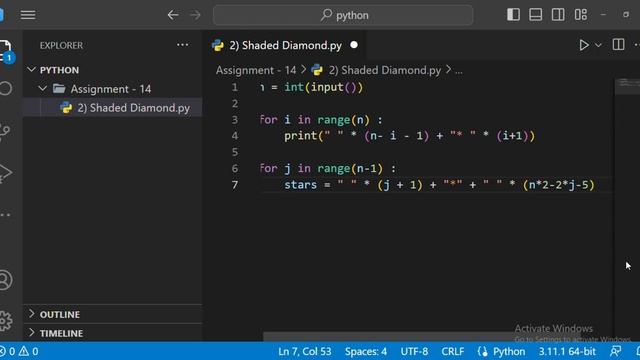
Task: Click 2) Shaded Diamond.py breadcrumb
Action: [x=376, y=70]
